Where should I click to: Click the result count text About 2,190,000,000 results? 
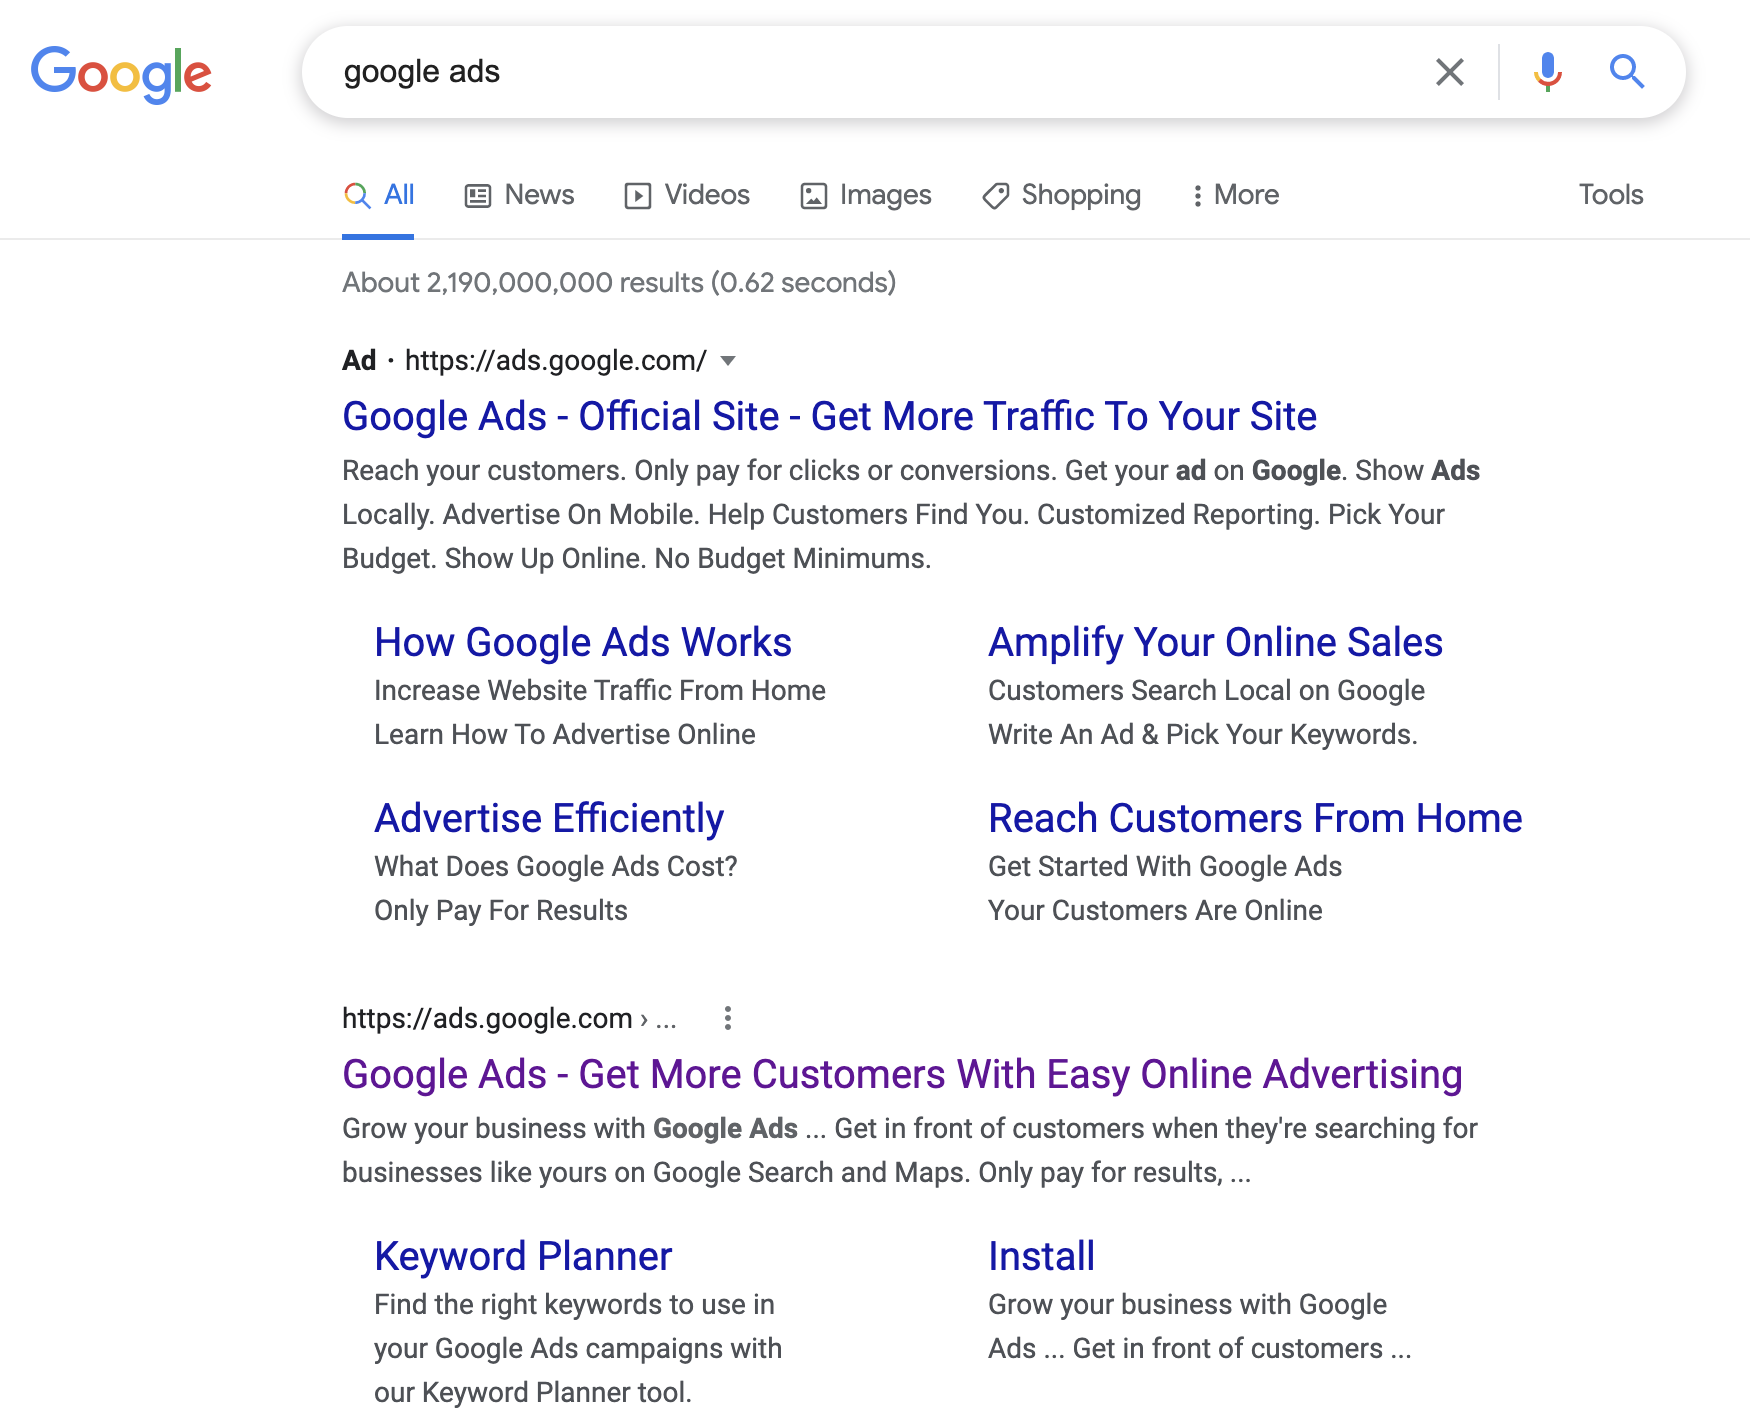pos(619,283)
